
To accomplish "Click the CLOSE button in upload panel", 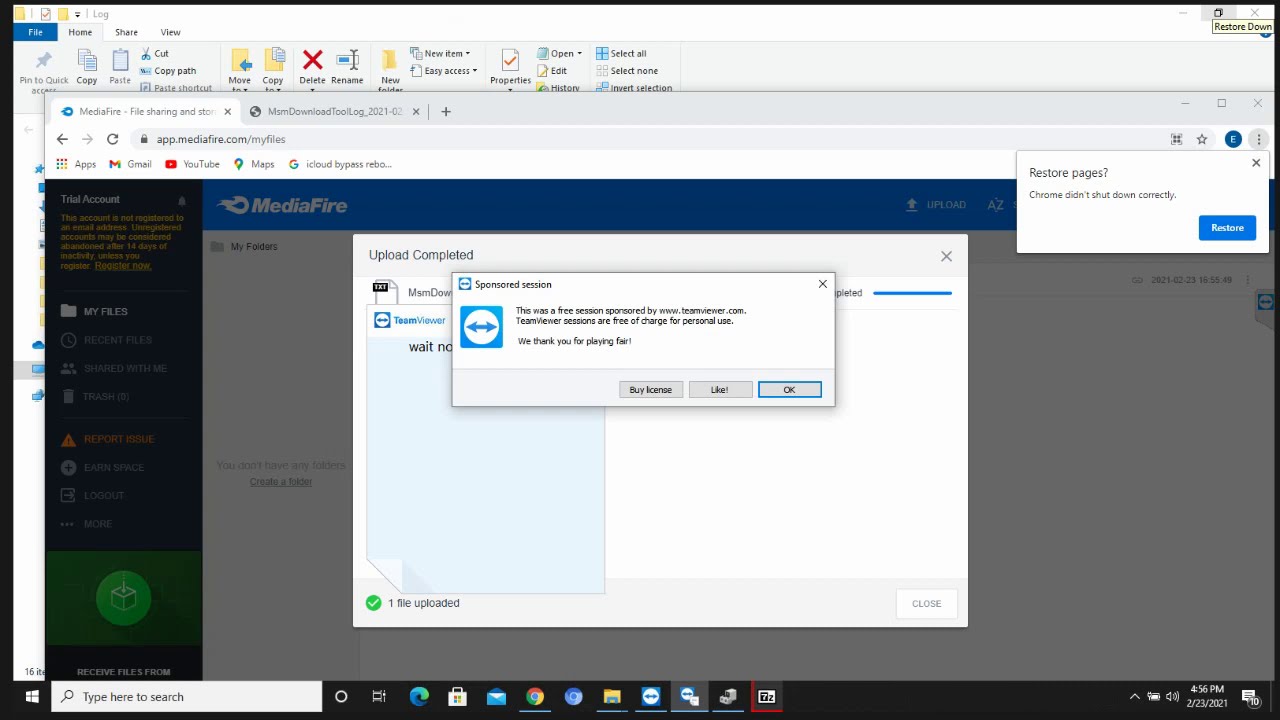I will click(926, 604).
